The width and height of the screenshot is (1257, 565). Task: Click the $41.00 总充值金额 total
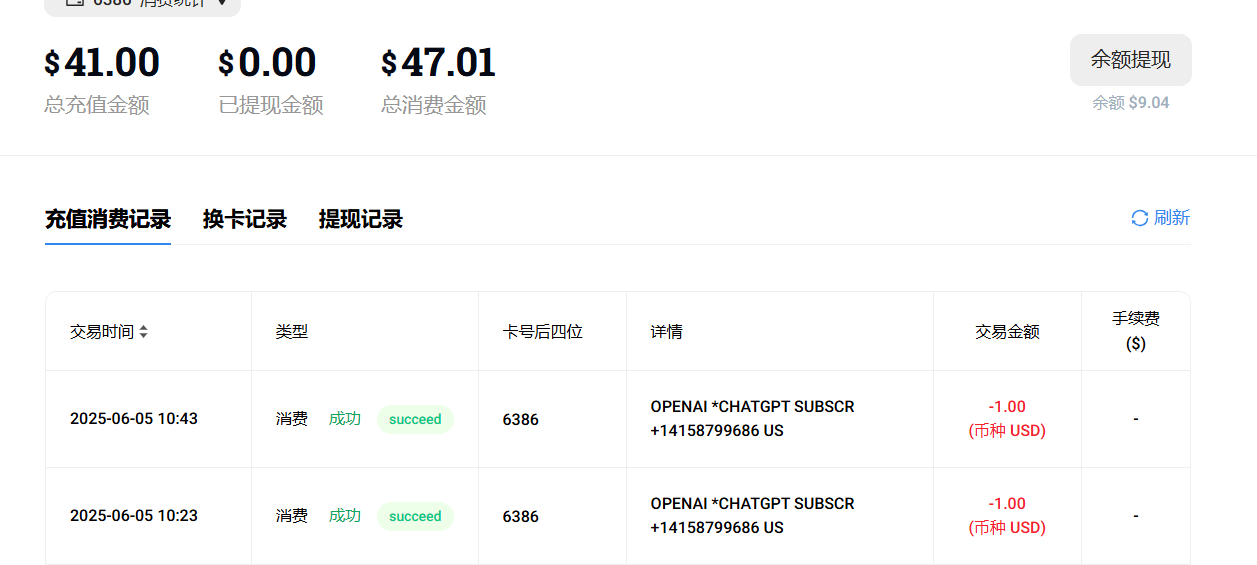coord(102,63)
